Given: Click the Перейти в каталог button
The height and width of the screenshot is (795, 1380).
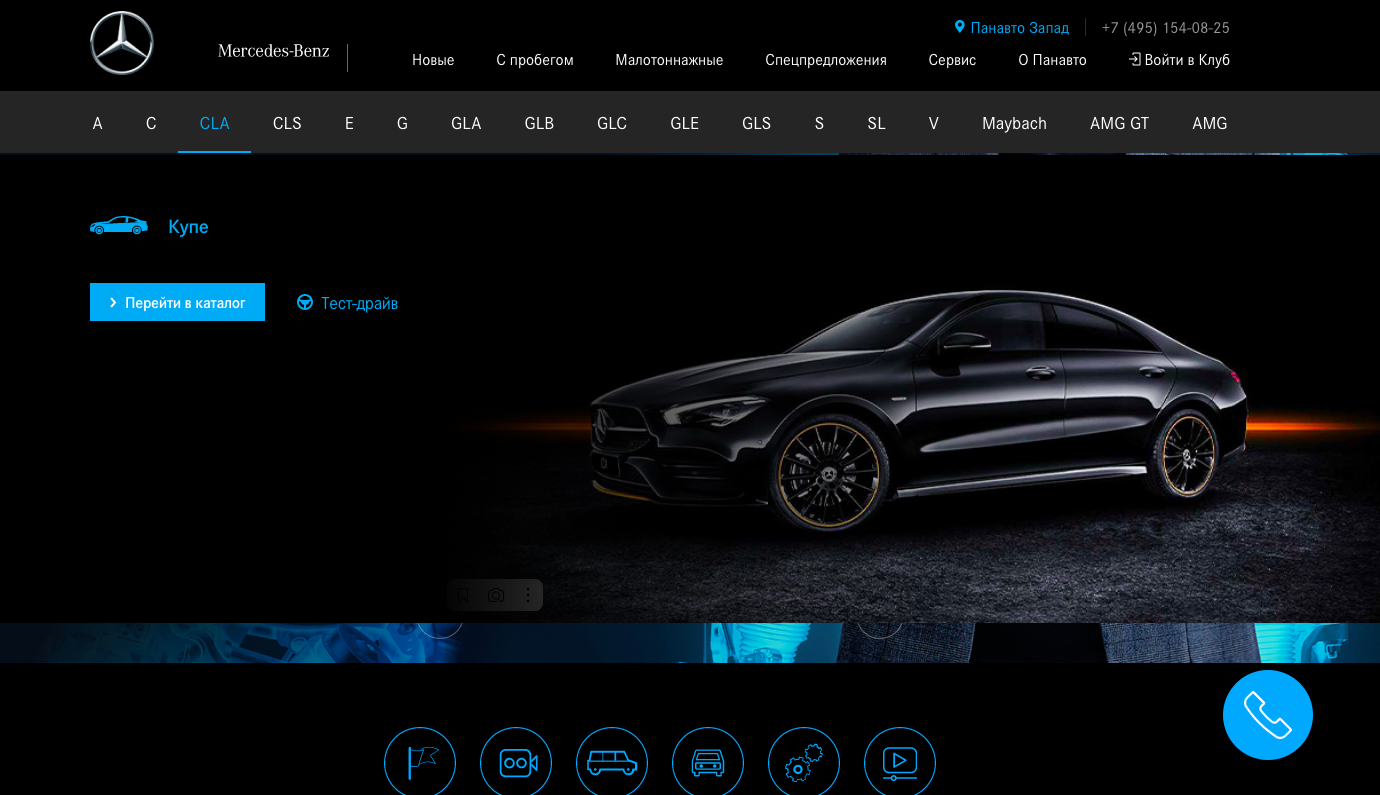Looking at the screenshot, I should 177,302.
